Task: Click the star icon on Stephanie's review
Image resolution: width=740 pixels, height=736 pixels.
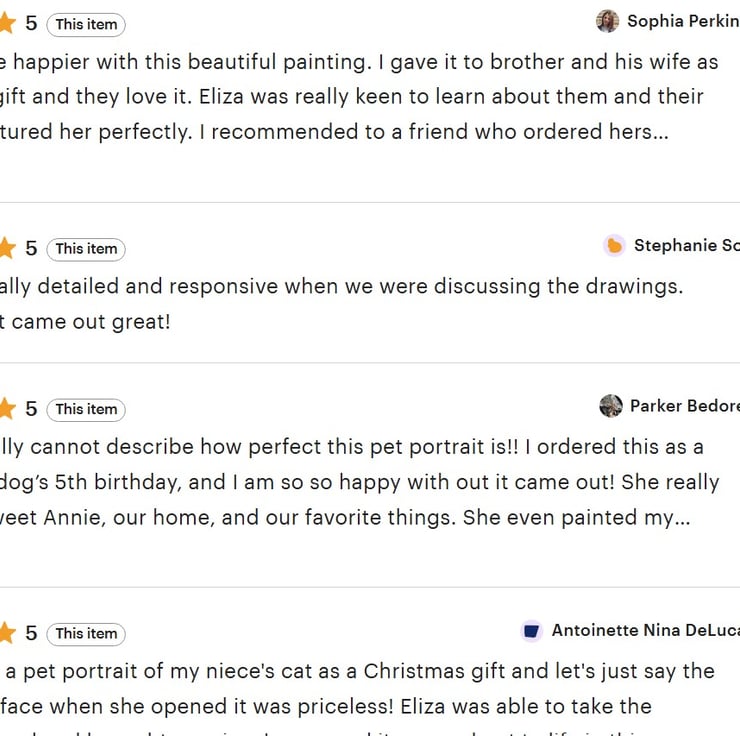Action: [x=8, y=248]
